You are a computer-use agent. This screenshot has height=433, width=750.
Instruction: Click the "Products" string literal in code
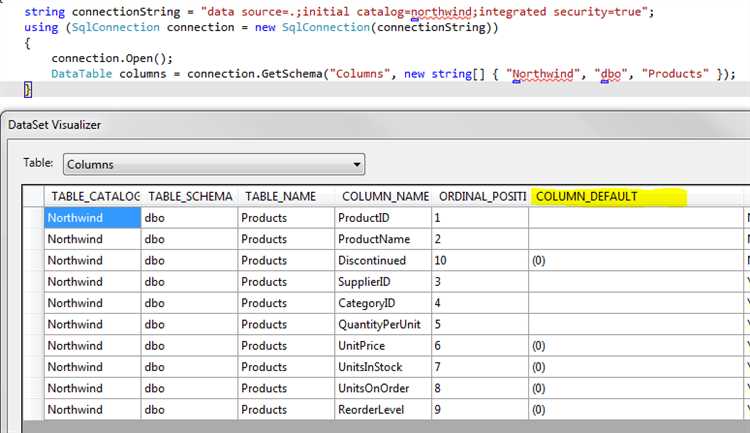pos(675,74)
